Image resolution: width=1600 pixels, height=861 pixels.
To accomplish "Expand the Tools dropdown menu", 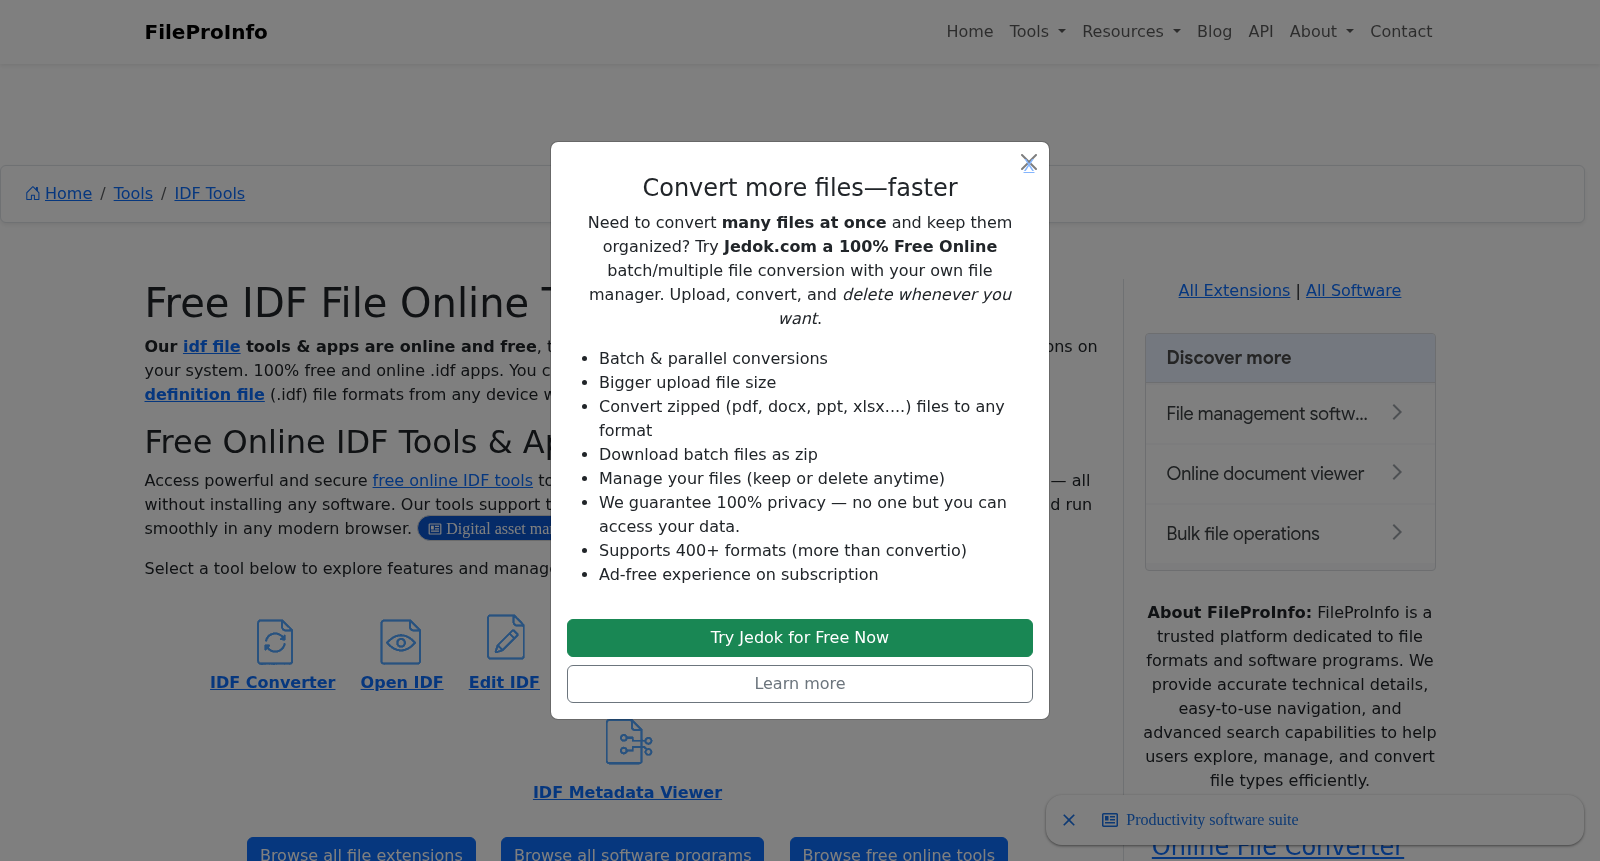I will pos(1038,32).
